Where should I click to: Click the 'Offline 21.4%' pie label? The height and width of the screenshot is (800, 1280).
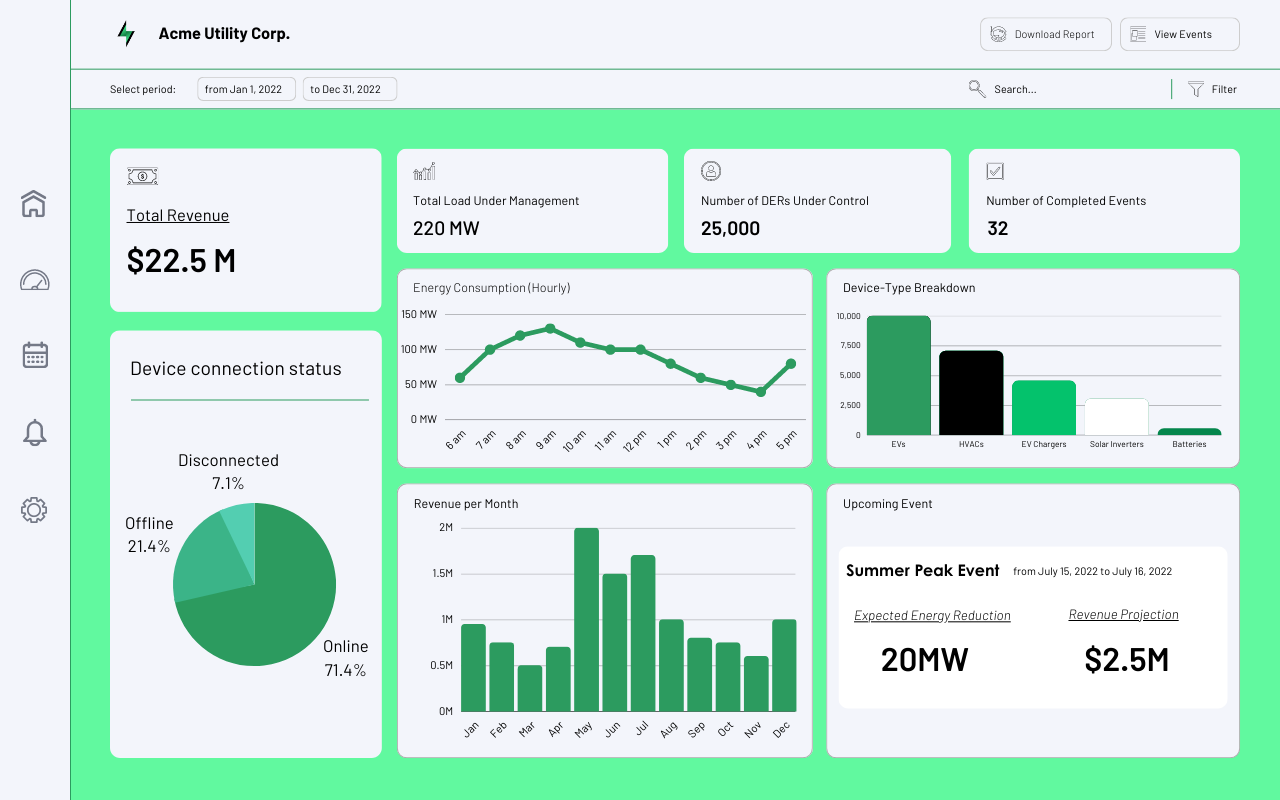(x=149, y=535)
